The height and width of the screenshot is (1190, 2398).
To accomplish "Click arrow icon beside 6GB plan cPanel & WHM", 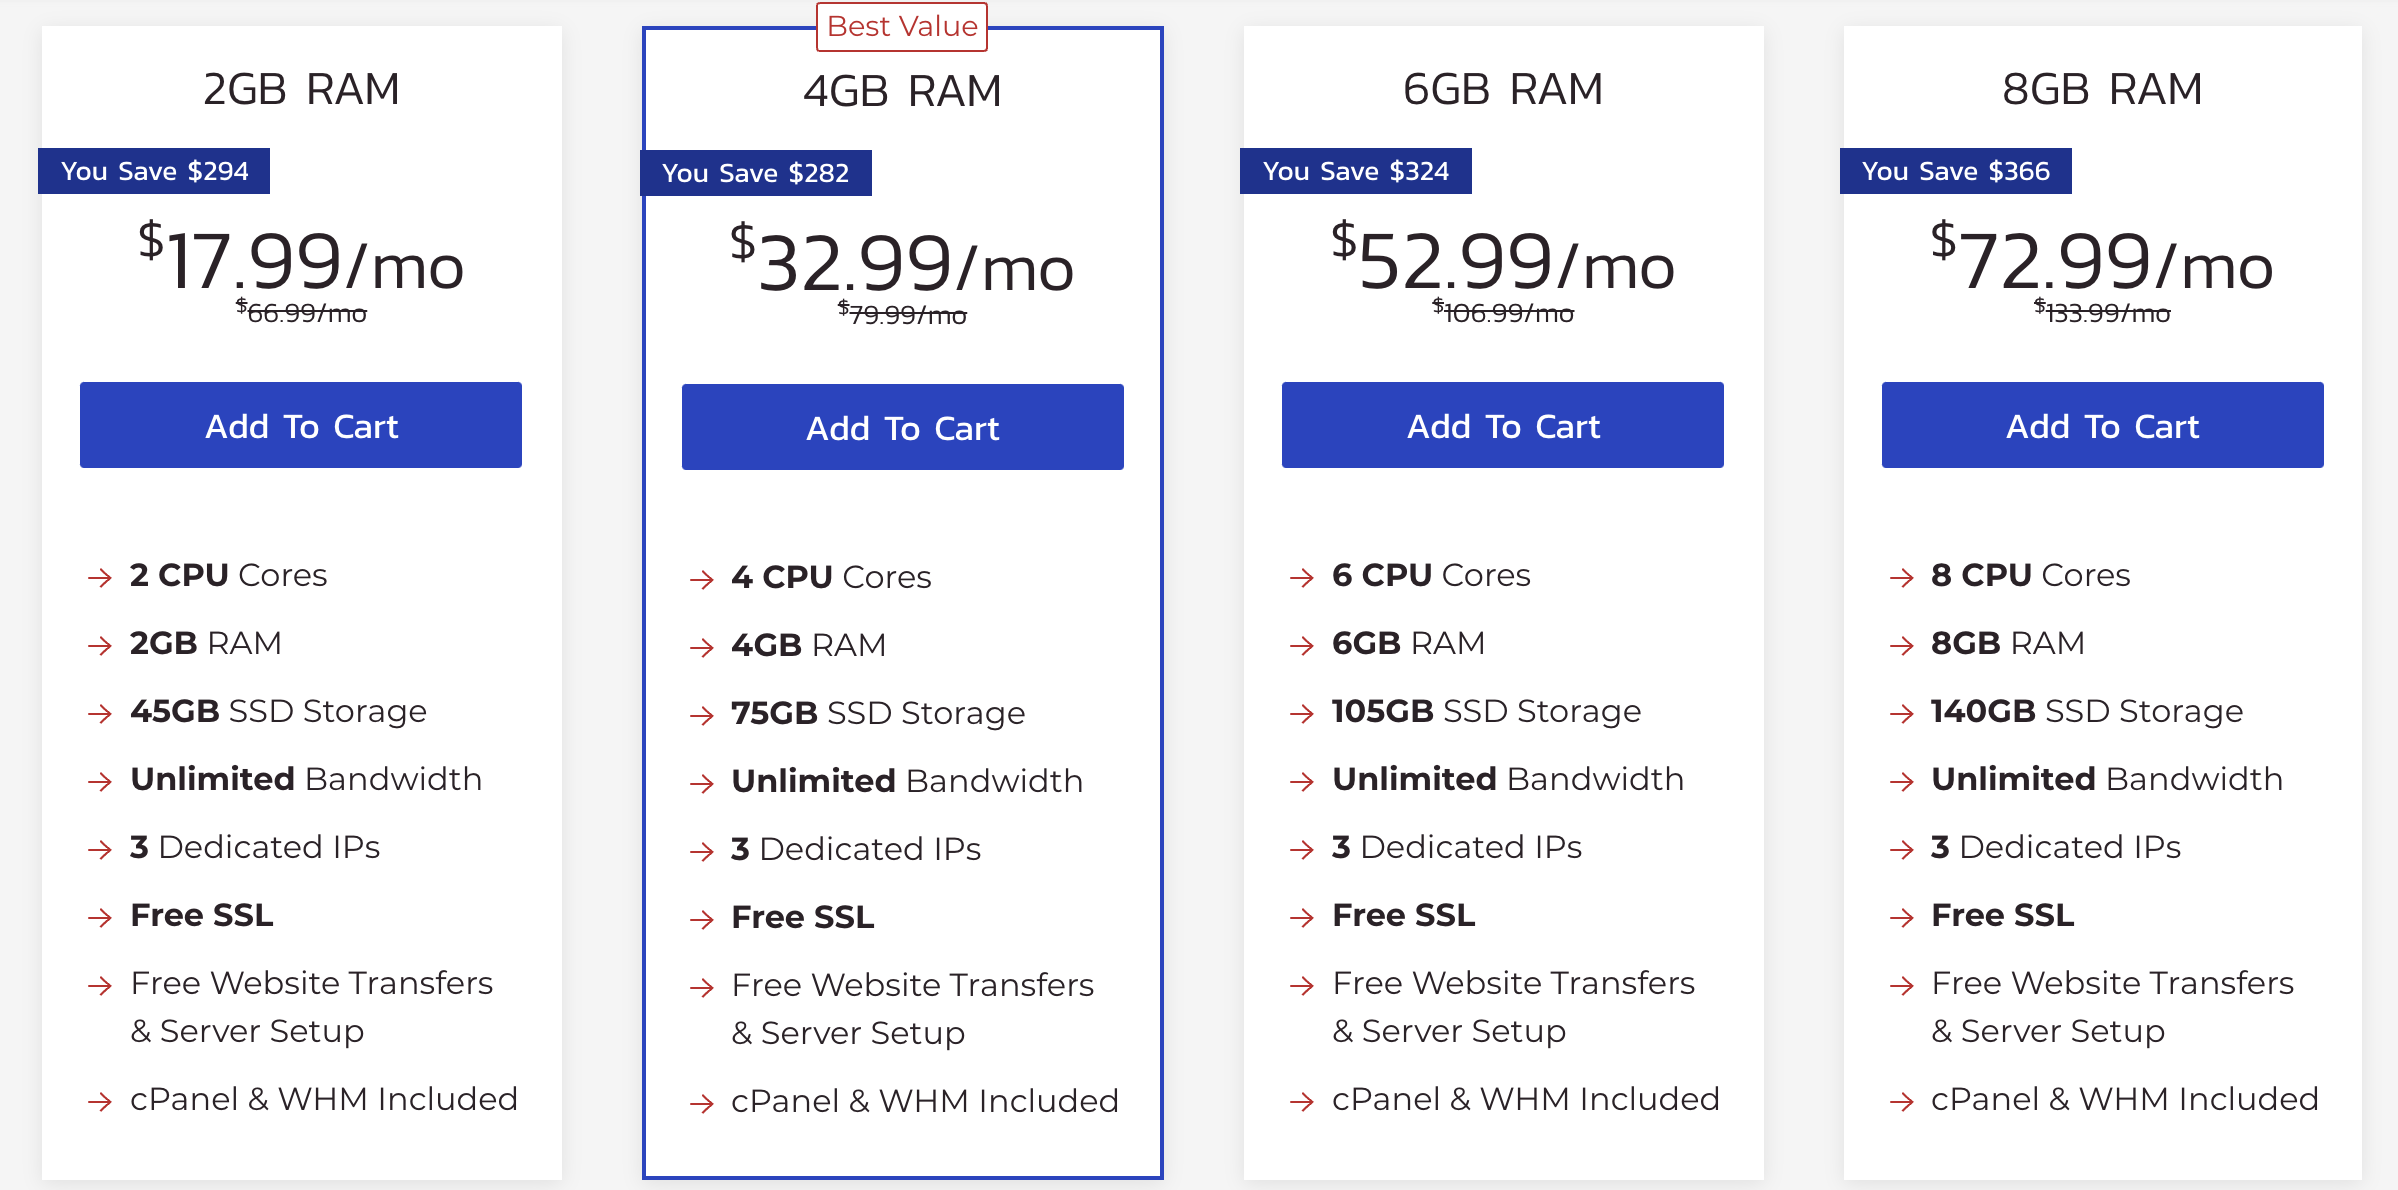I will tap(1301, 1101).
